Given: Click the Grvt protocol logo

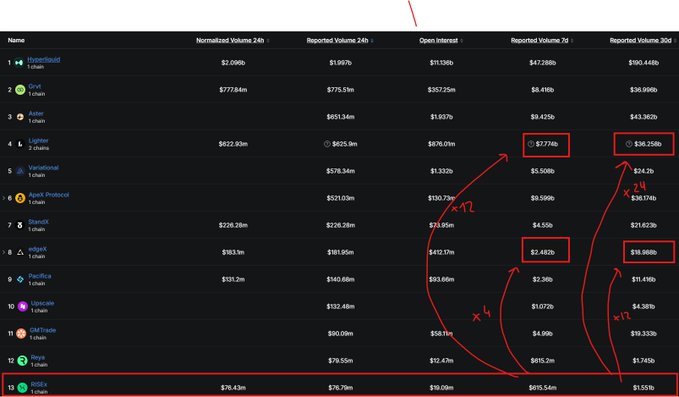Looking at the screenshot, I should coord(20,90).
